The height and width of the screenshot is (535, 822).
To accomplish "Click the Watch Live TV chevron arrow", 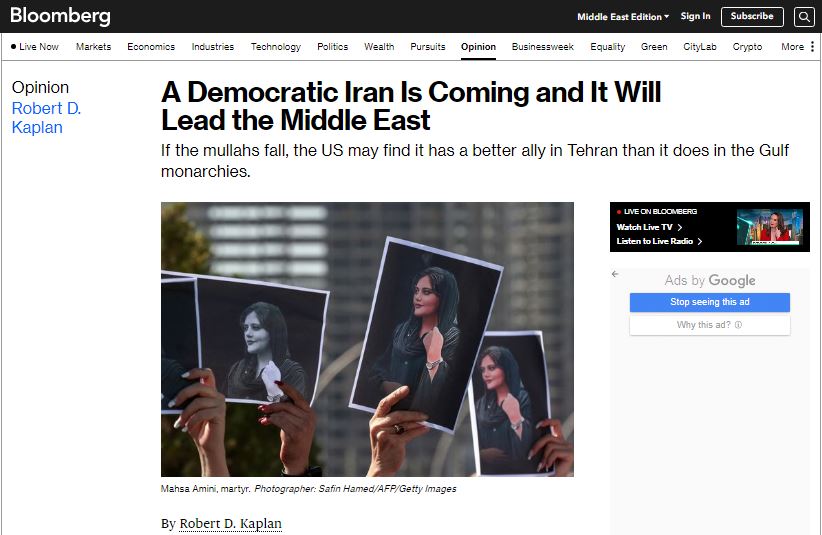I will 679,227.
